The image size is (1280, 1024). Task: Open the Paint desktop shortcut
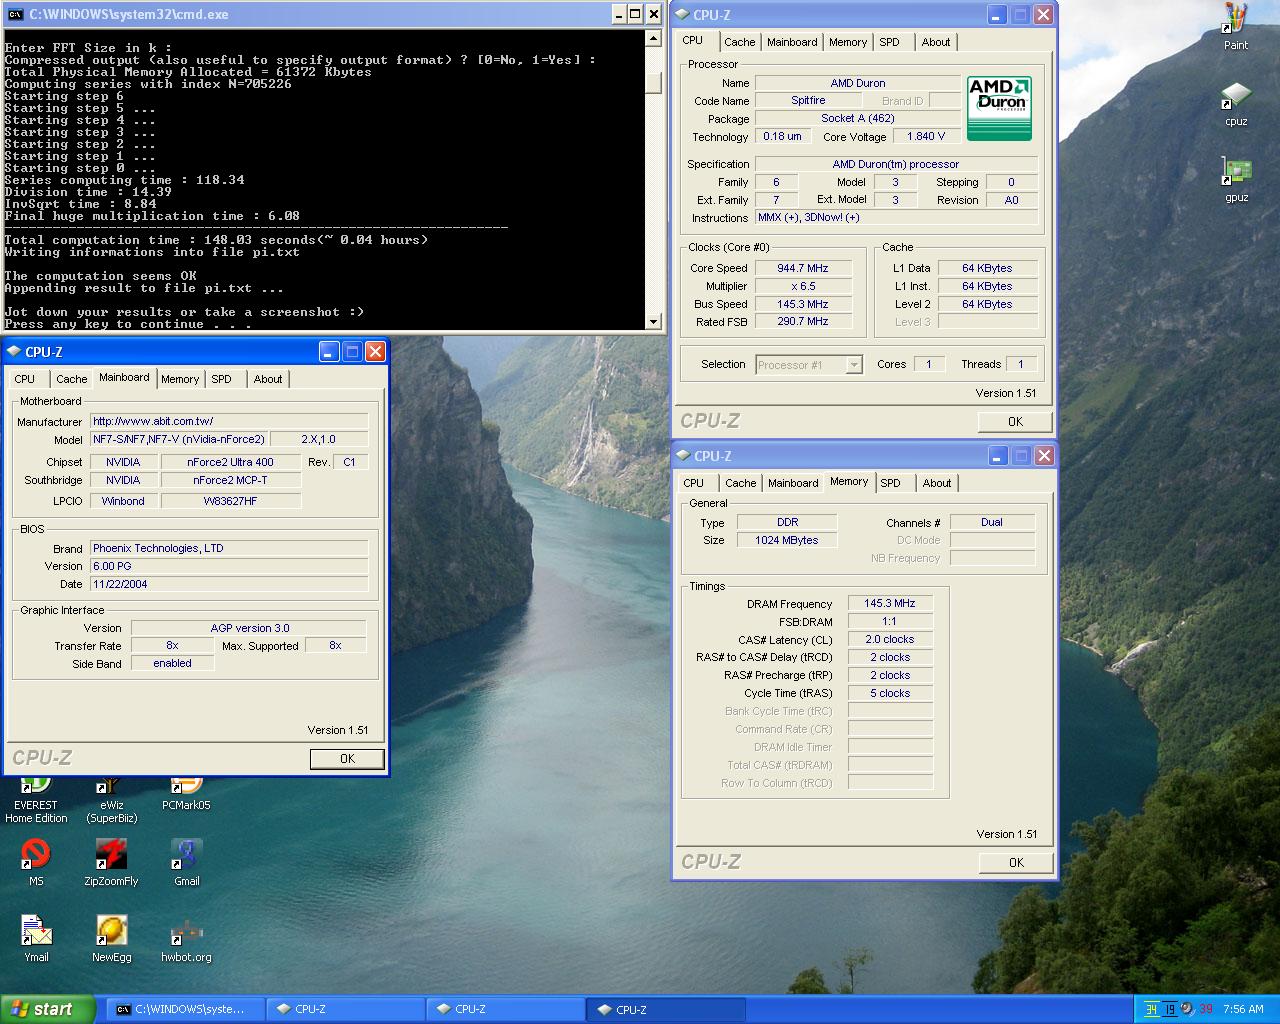pyautogui.click(x=1236, y=27)
